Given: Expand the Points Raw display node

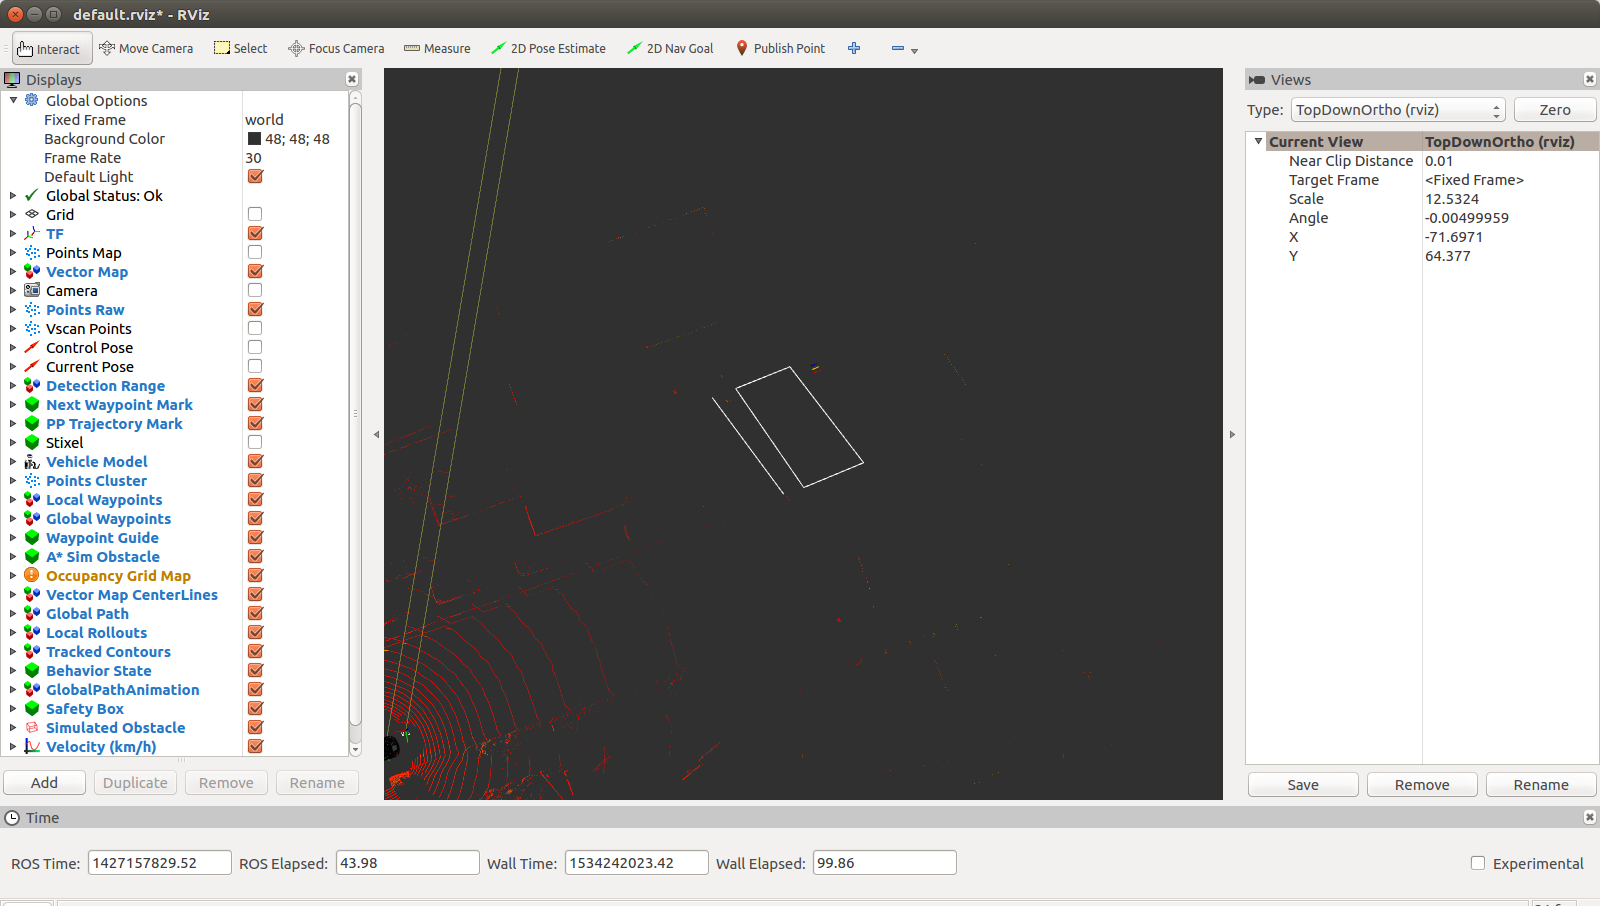Looking at the screenshot, I should pyautogui.click(x=13, y=310).
